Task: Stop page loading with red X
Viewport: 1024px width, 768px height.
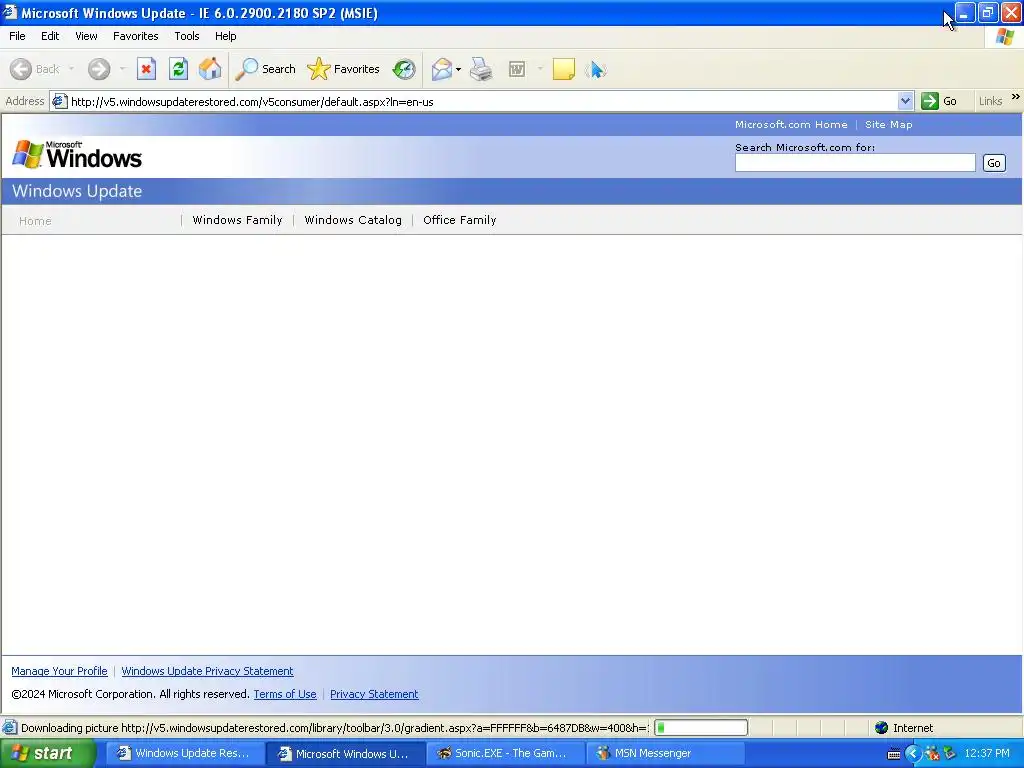Action: [146, 69]
